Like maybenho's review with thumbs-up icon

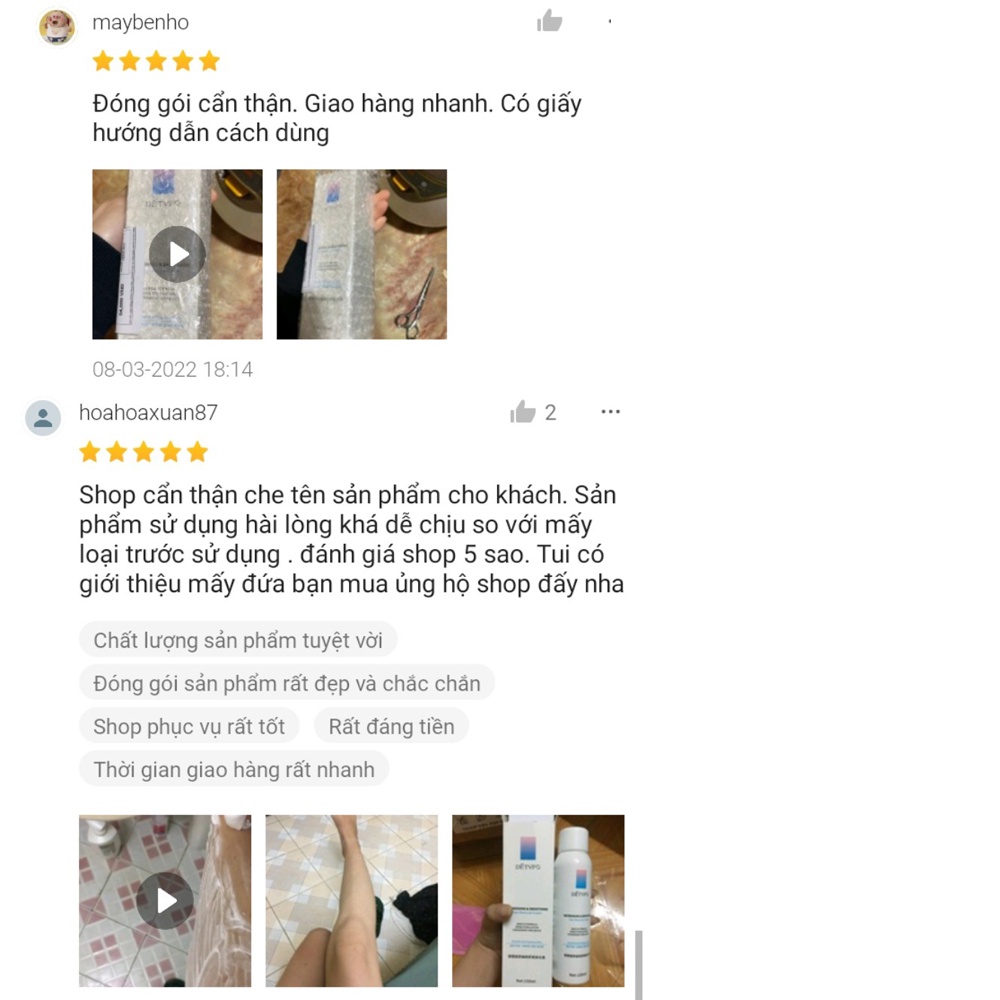tap(549, 21)
